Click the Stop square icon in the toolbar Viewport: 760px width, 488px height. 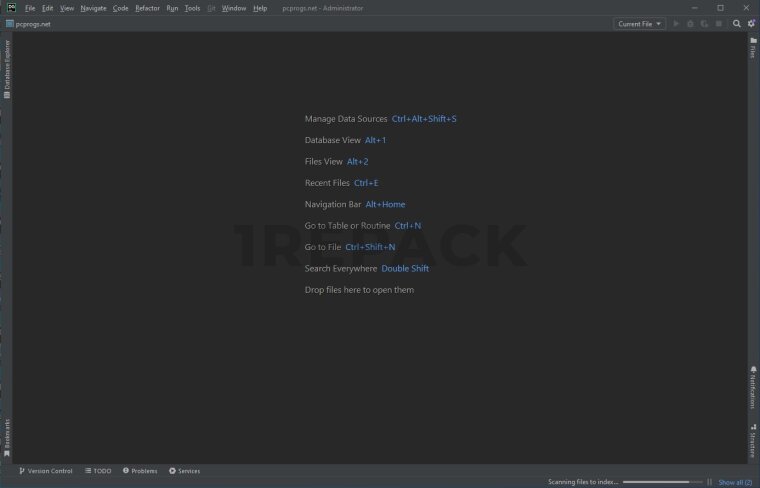click(718, 24)
